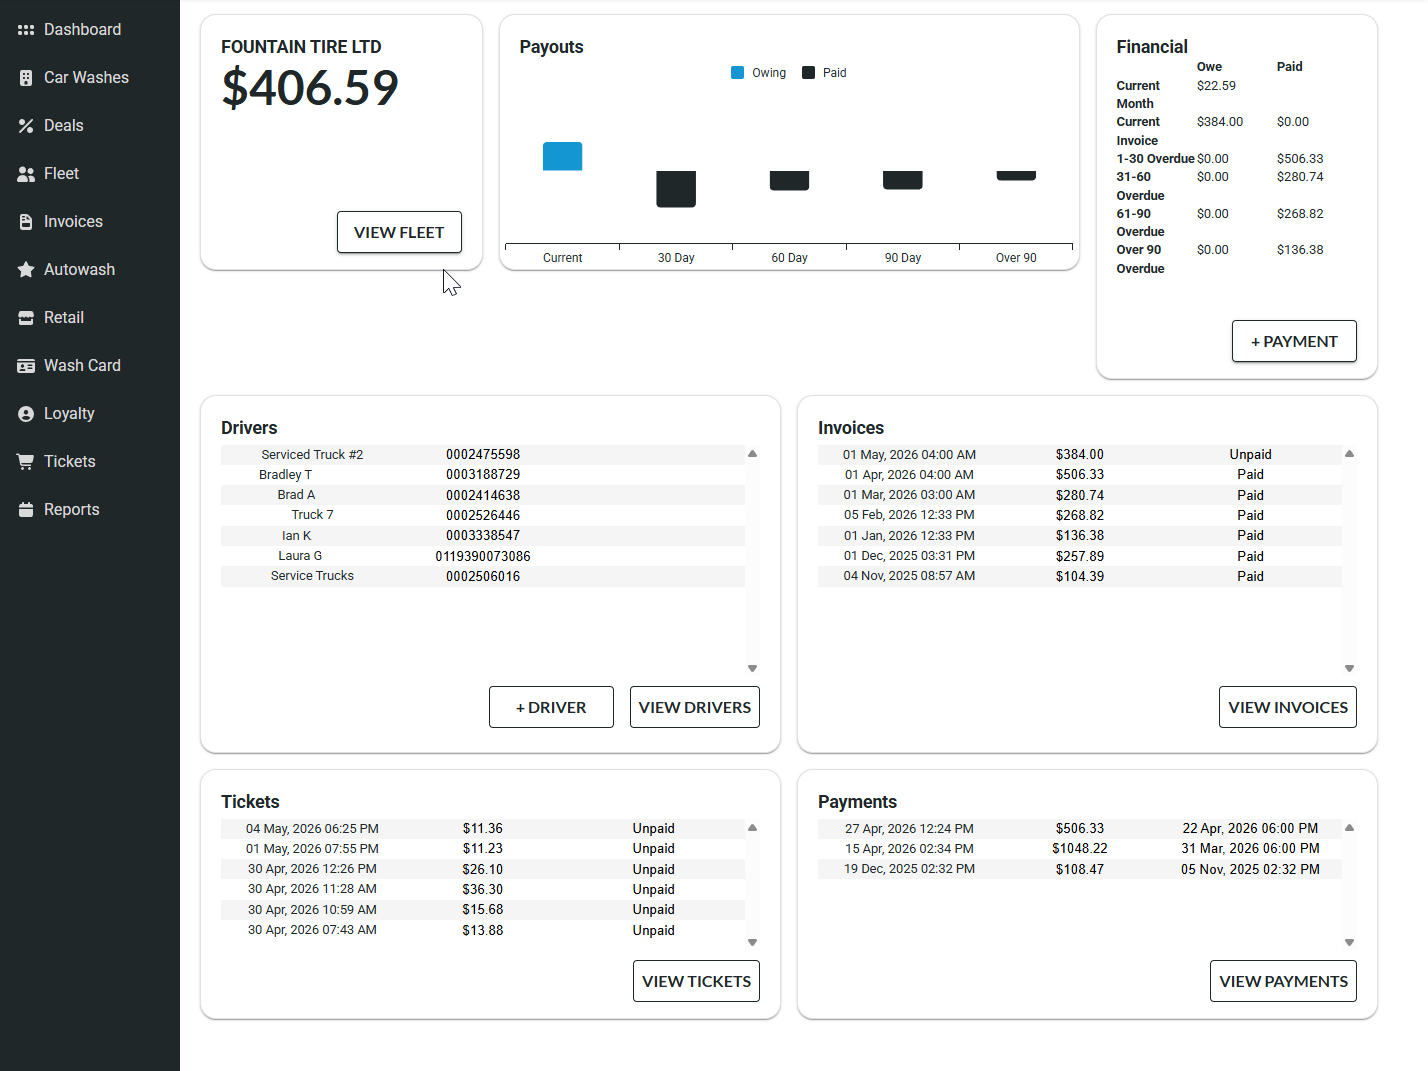
Task: Open the $506.33 invoice from 01 Apr
Action: click(1080, 475)
